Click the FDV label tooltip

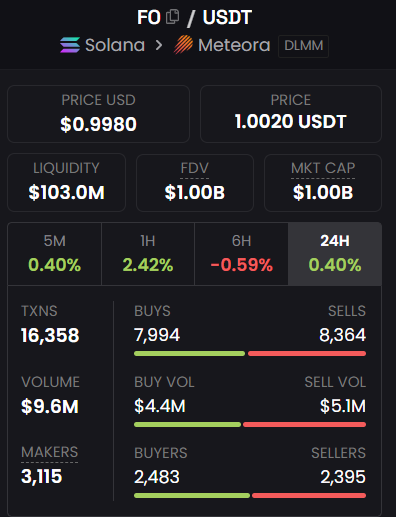pos(195,168)
